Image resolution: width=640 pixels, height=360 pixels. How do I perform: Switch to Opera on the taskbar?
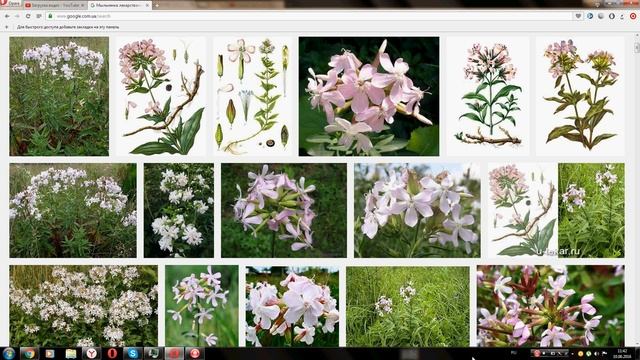(112, 353)
